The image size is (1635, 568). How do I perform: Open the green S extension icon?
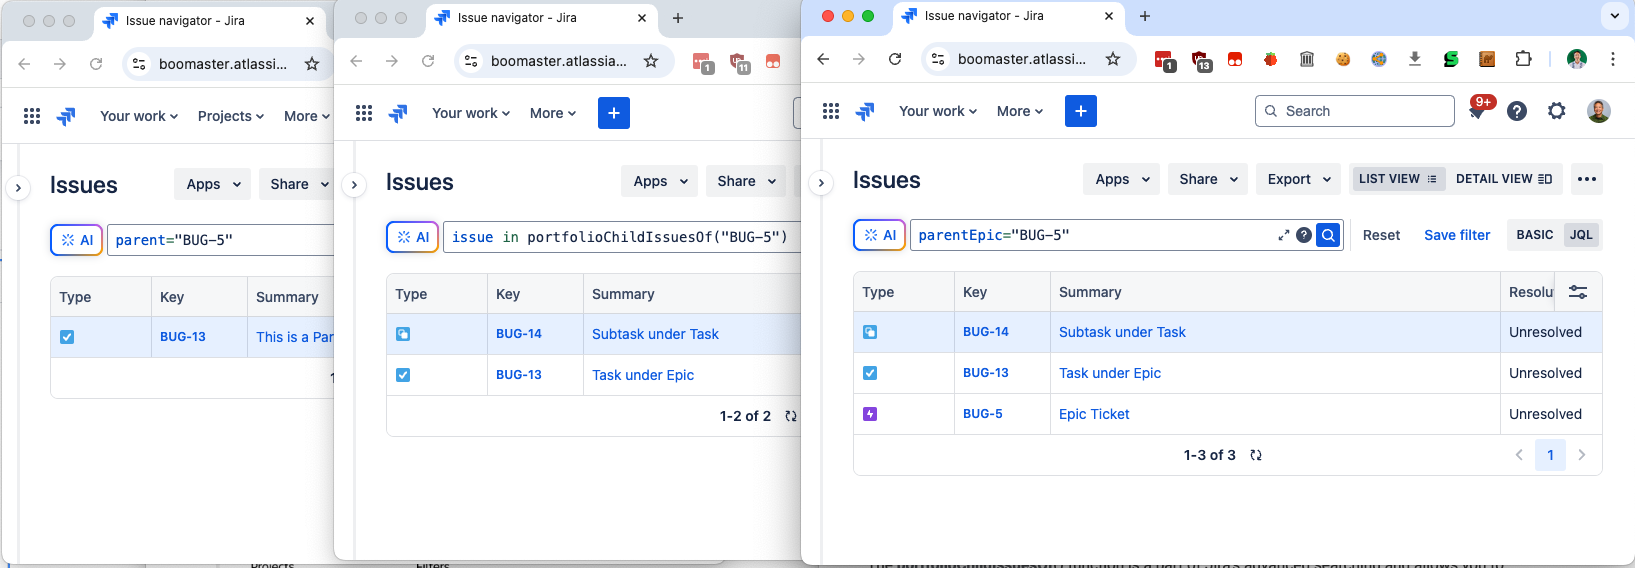coord(1451,59)
